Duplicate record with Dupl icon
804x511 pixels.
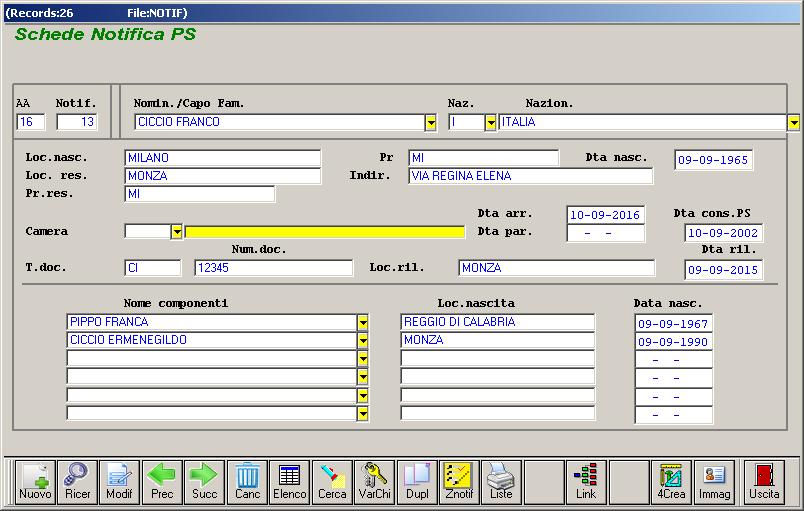coord(416,481)
